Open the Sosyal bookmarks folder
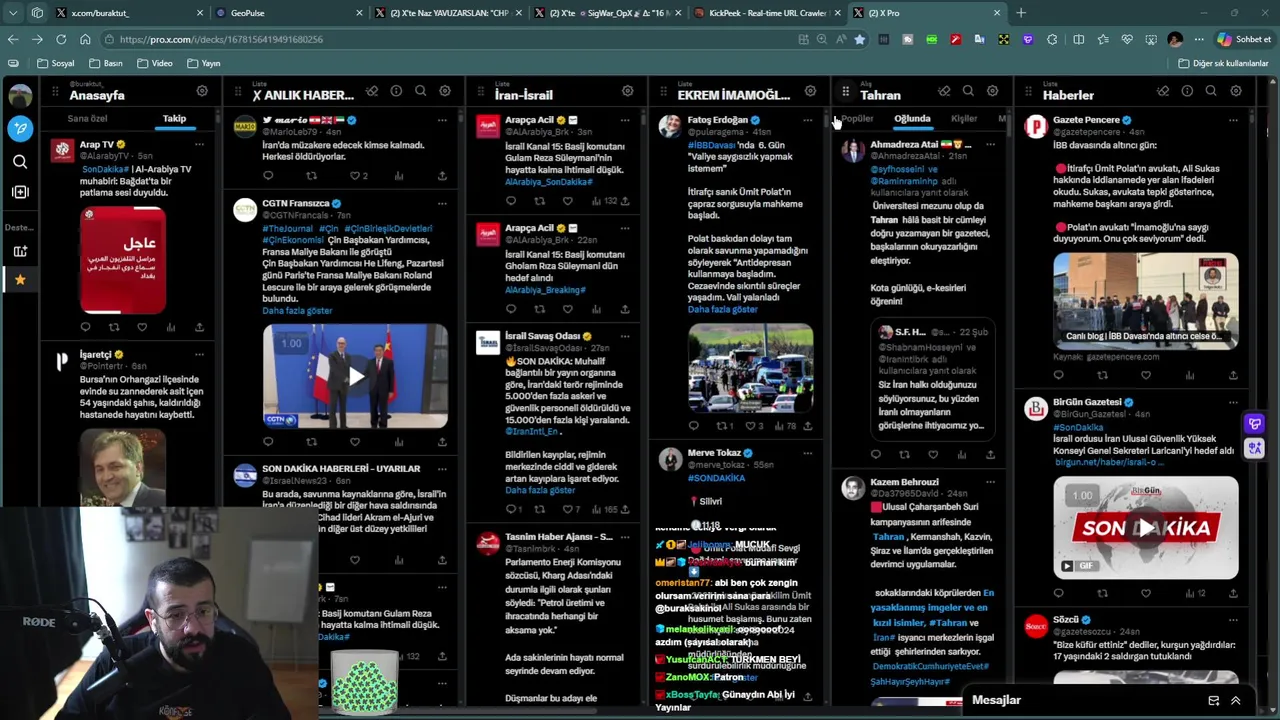The width and height of the screenshot is (1280, 720). (55, 63)
